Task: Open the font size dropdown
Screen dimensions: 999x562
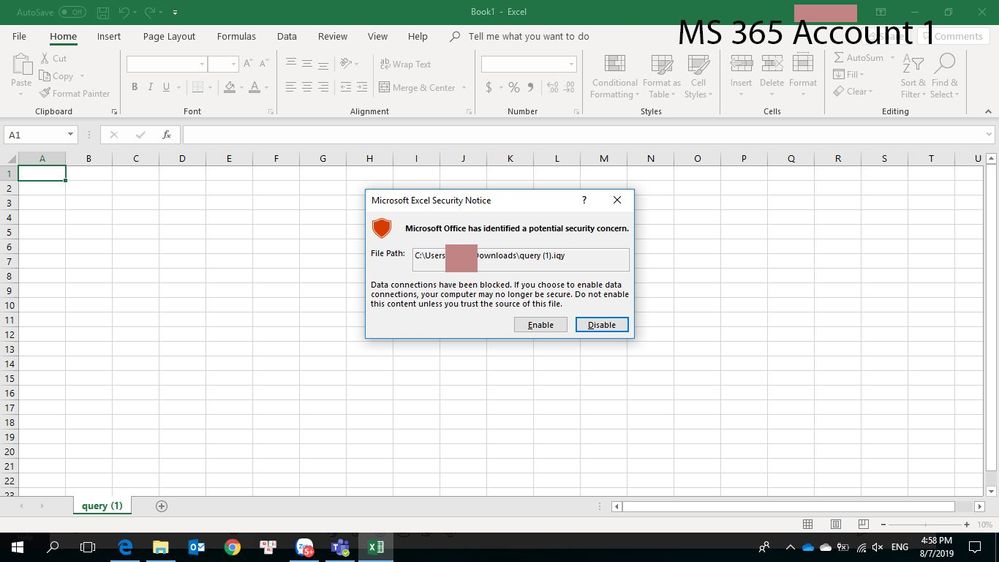Action: coord(233,64)
